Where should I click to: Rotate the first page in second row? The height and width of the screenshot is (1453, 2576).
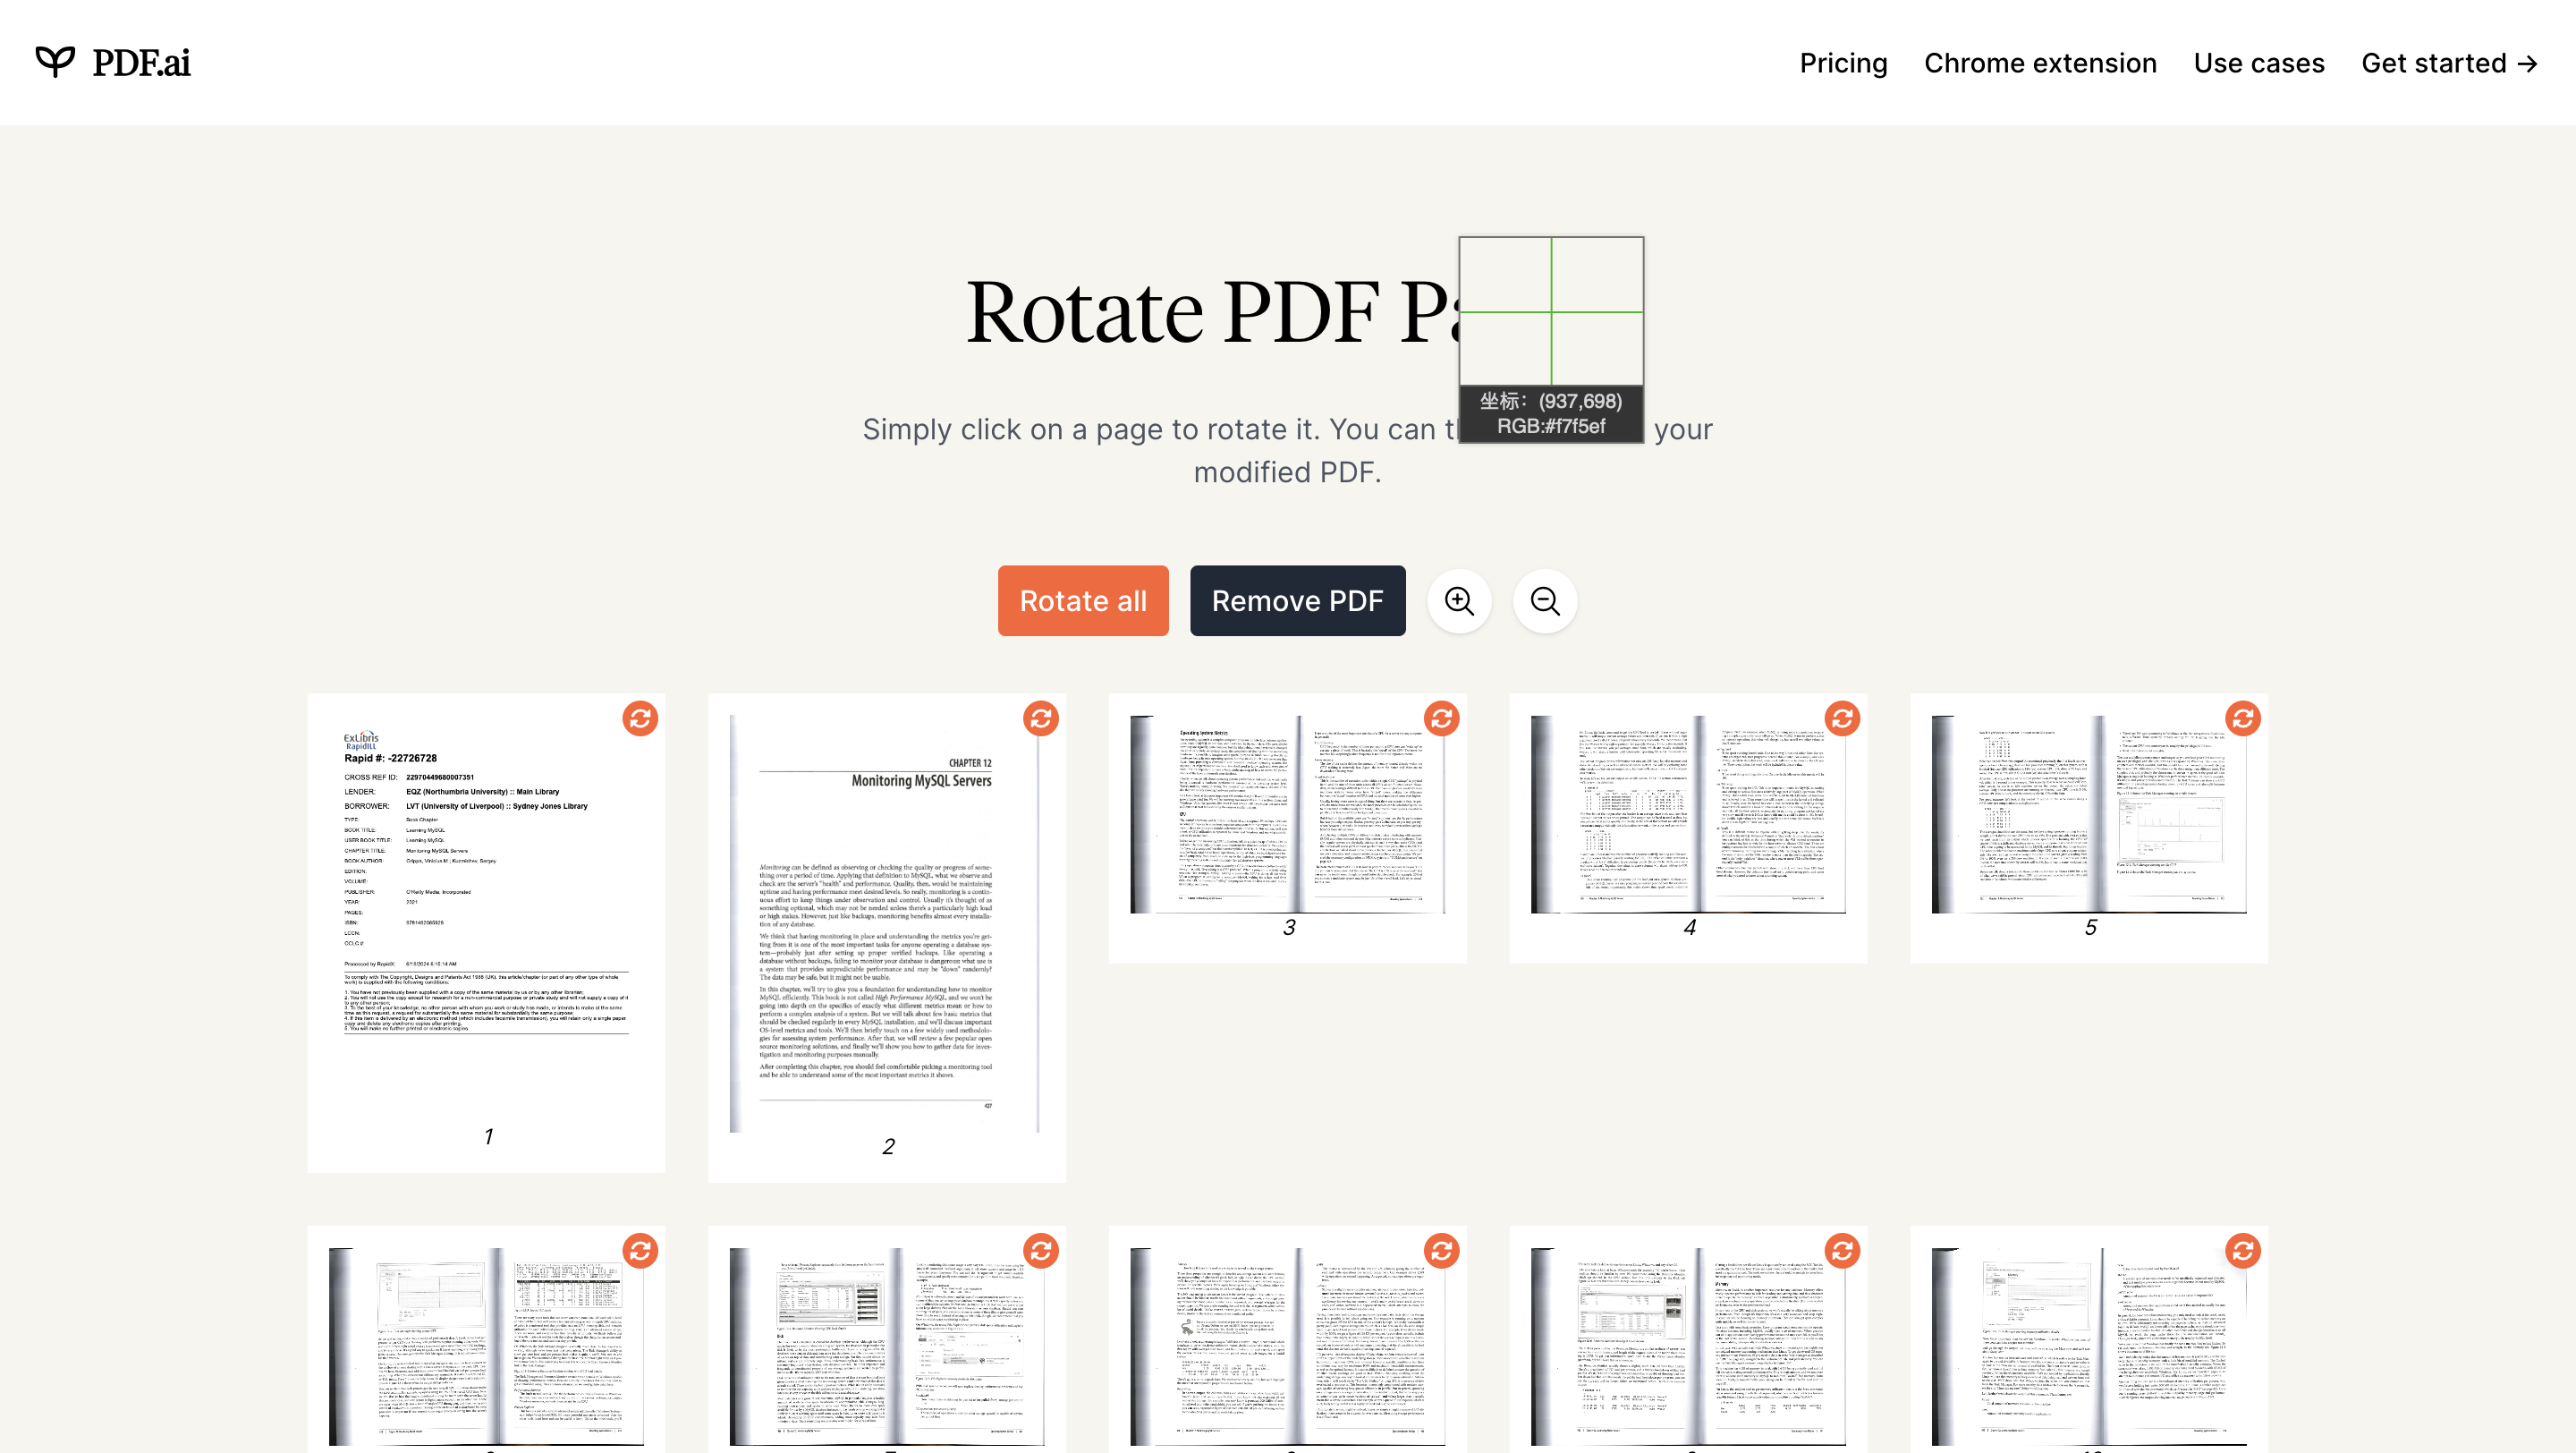pos(640,1250)
